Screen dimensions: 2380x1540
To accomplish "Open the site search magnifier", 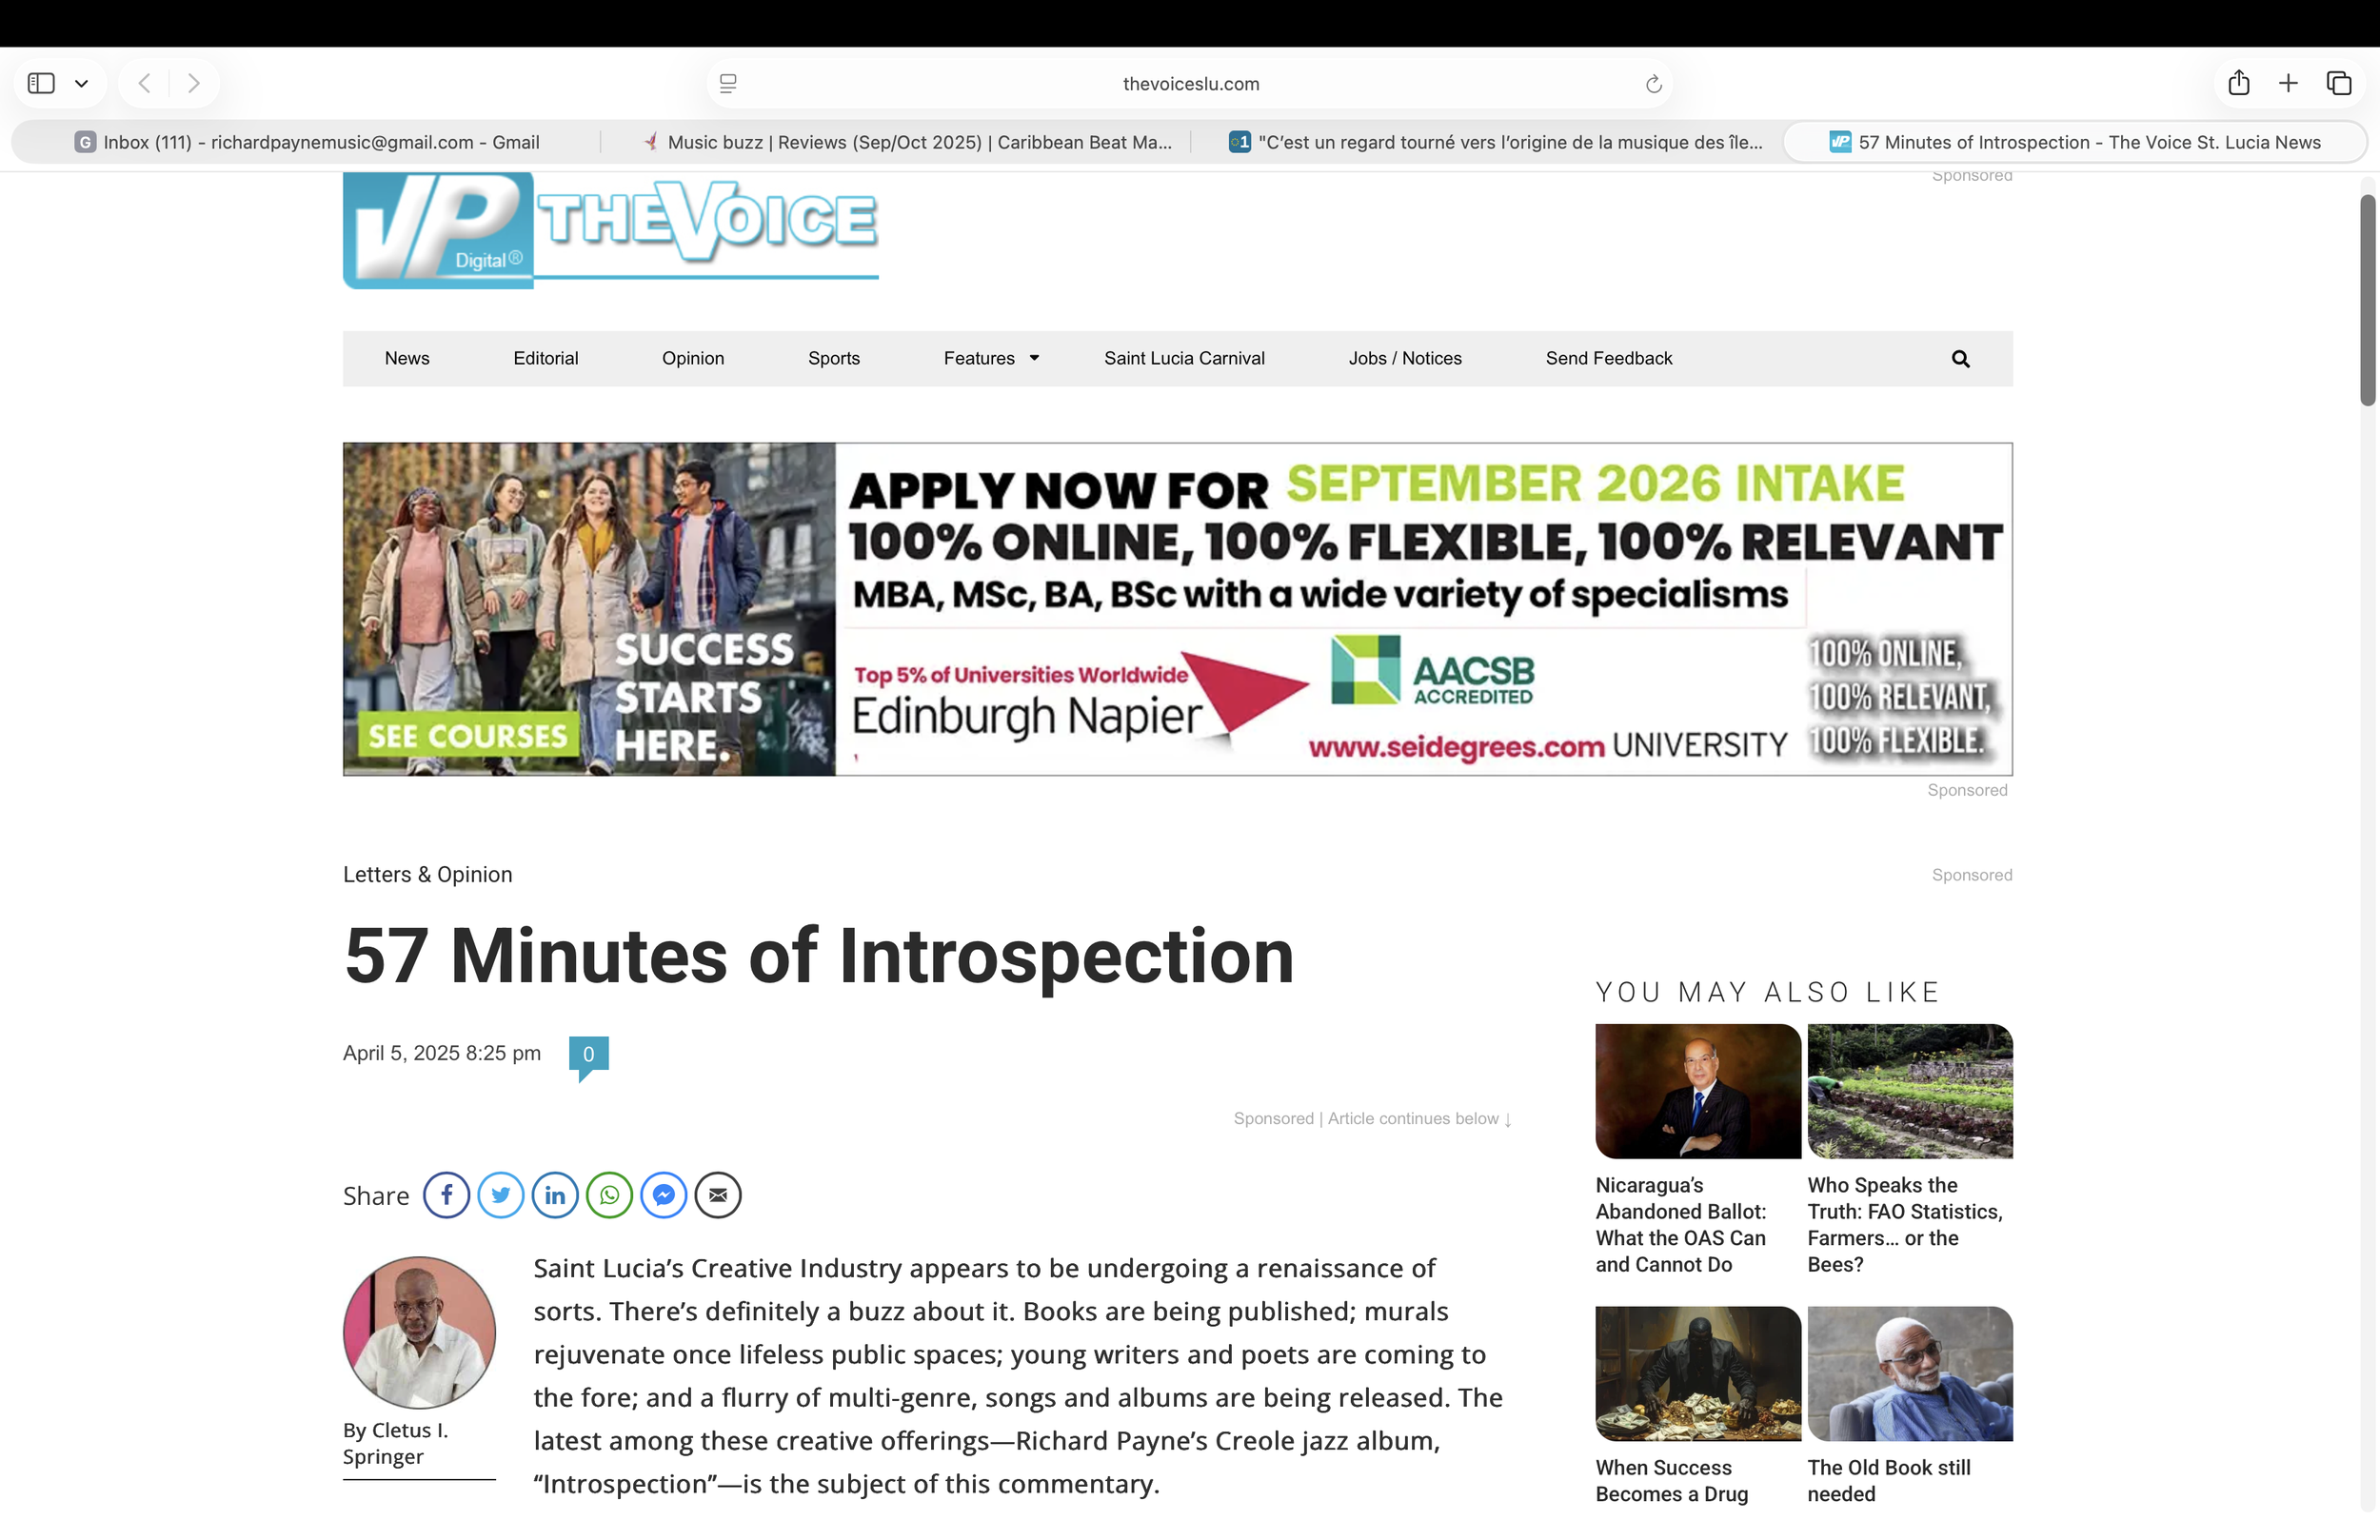I will [x=1960, y=359].
